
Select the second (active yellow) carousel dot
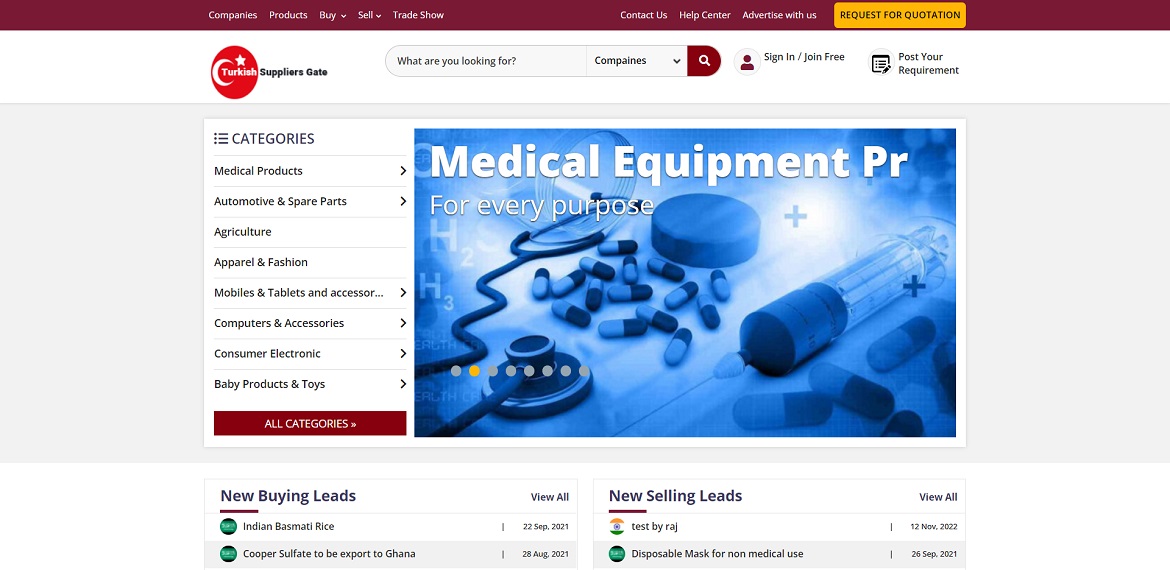(x=474, y=371)
